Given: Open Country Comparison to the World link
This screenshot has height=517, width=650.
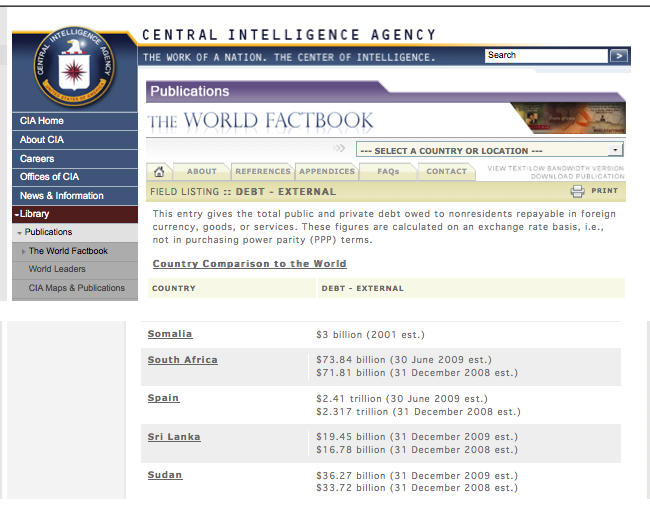Looking at the screenshot, I should pos(250,264).
